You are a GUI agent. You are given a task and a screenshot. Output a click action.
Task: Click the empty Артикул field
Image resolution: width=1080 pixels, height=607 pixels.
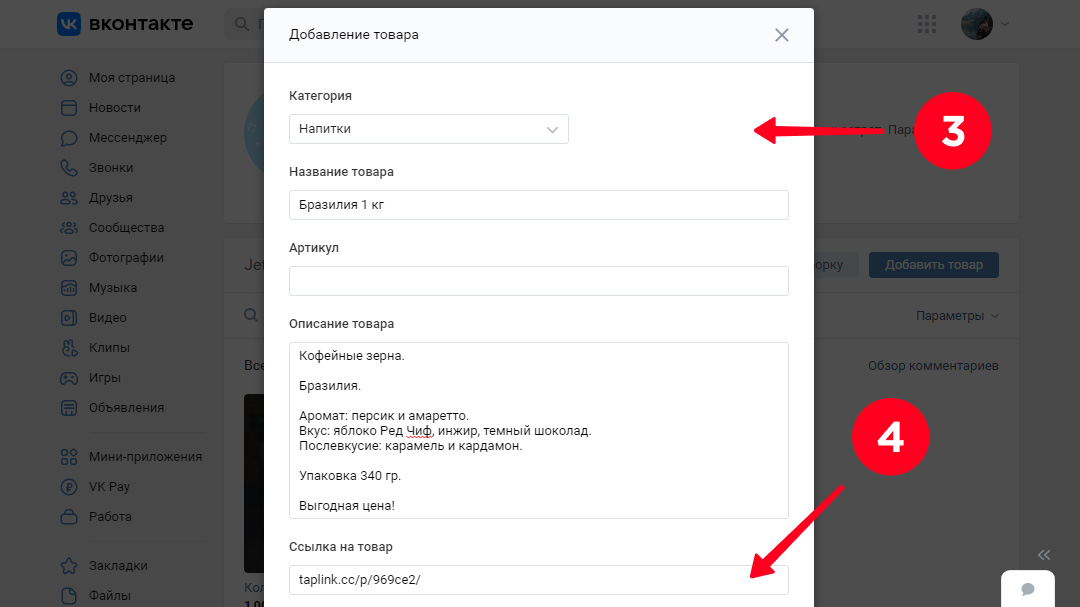click(x=539, y=281)
